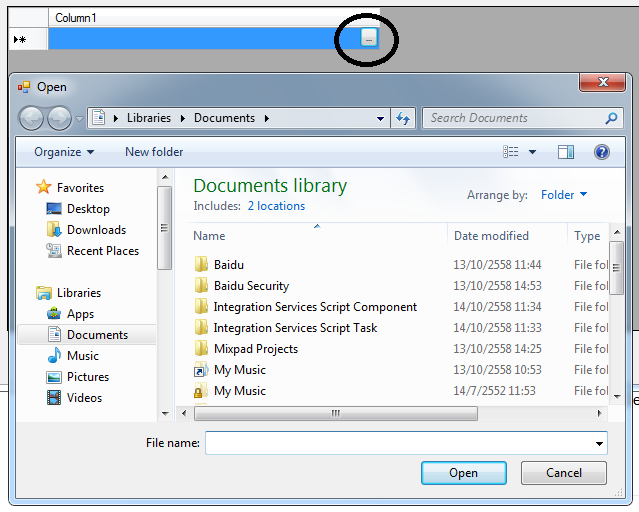Select Integration Services Script Task folder
The image size is (639, 512).
tap(295, 328)
